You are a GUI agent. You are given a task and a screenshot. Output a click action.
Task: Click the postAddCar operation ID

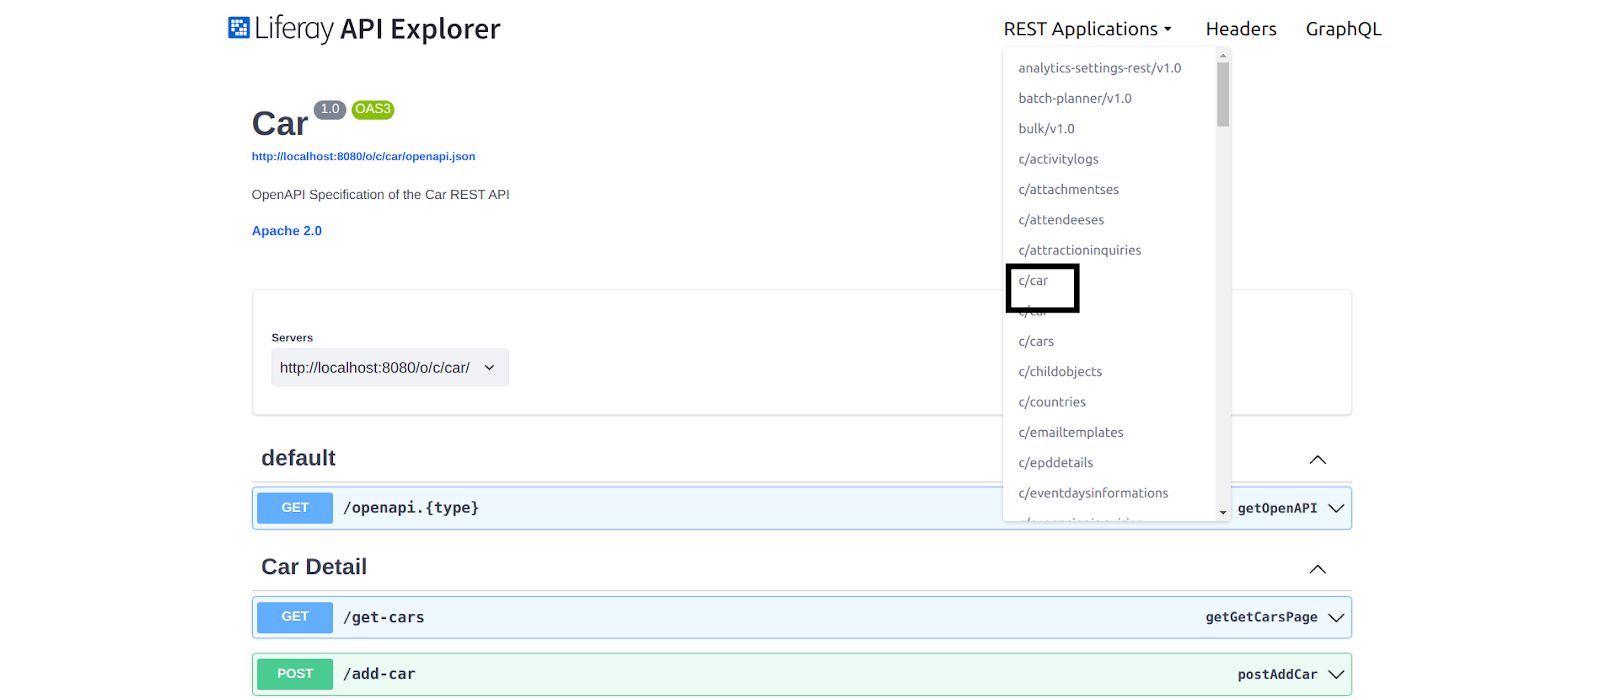coord(1277,674)
